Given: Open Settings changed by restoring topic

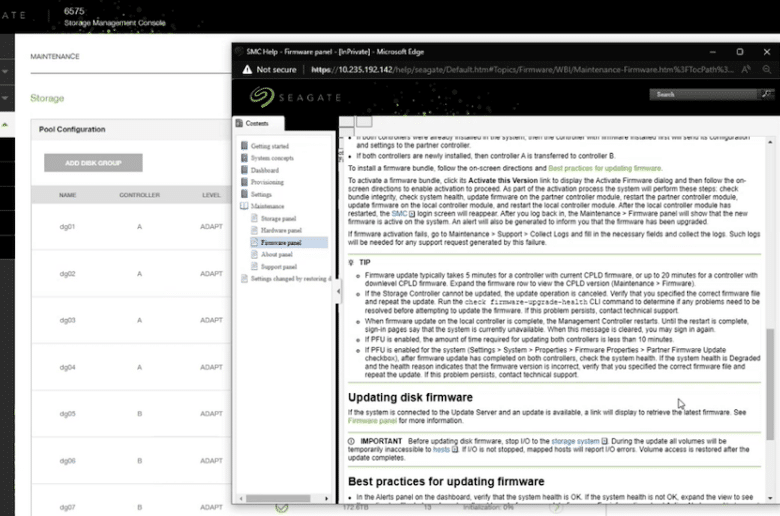Looking at the screenshot, I should pos(291,279).
